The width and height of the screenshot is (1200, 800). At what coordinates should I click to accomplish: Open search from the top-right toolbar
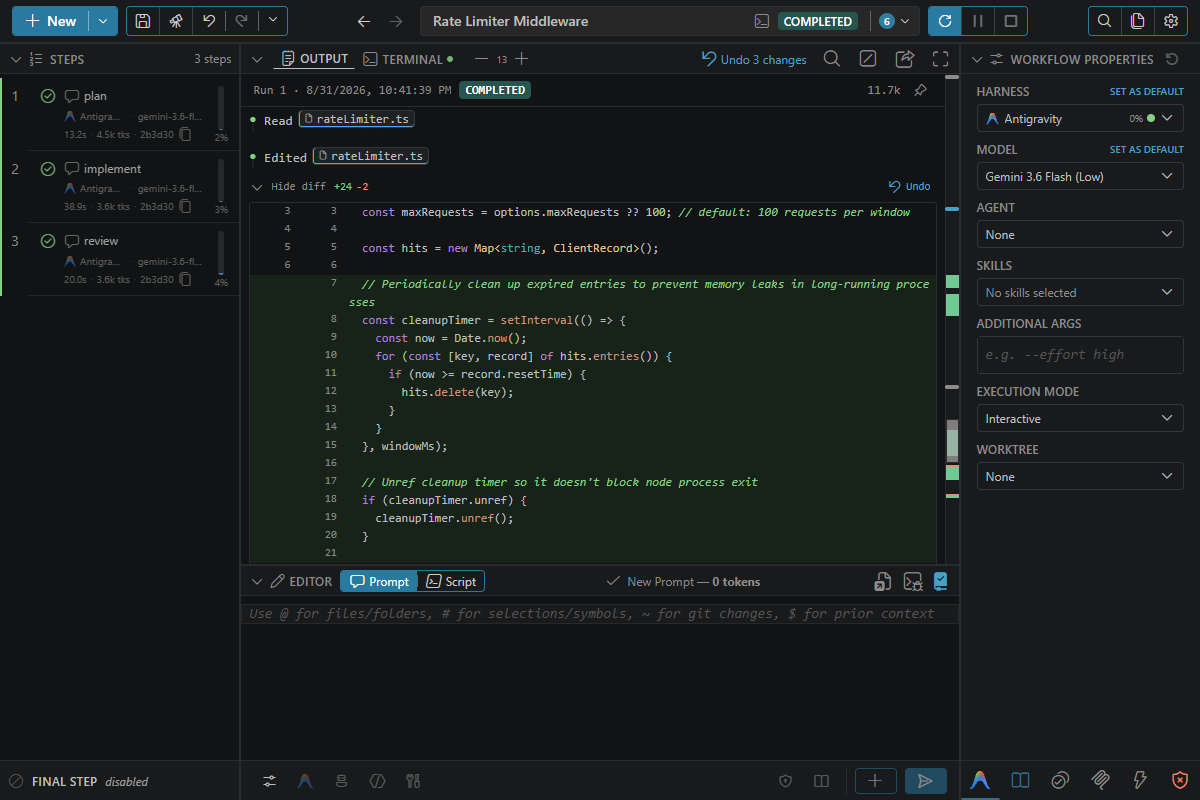click(1104, 21)
